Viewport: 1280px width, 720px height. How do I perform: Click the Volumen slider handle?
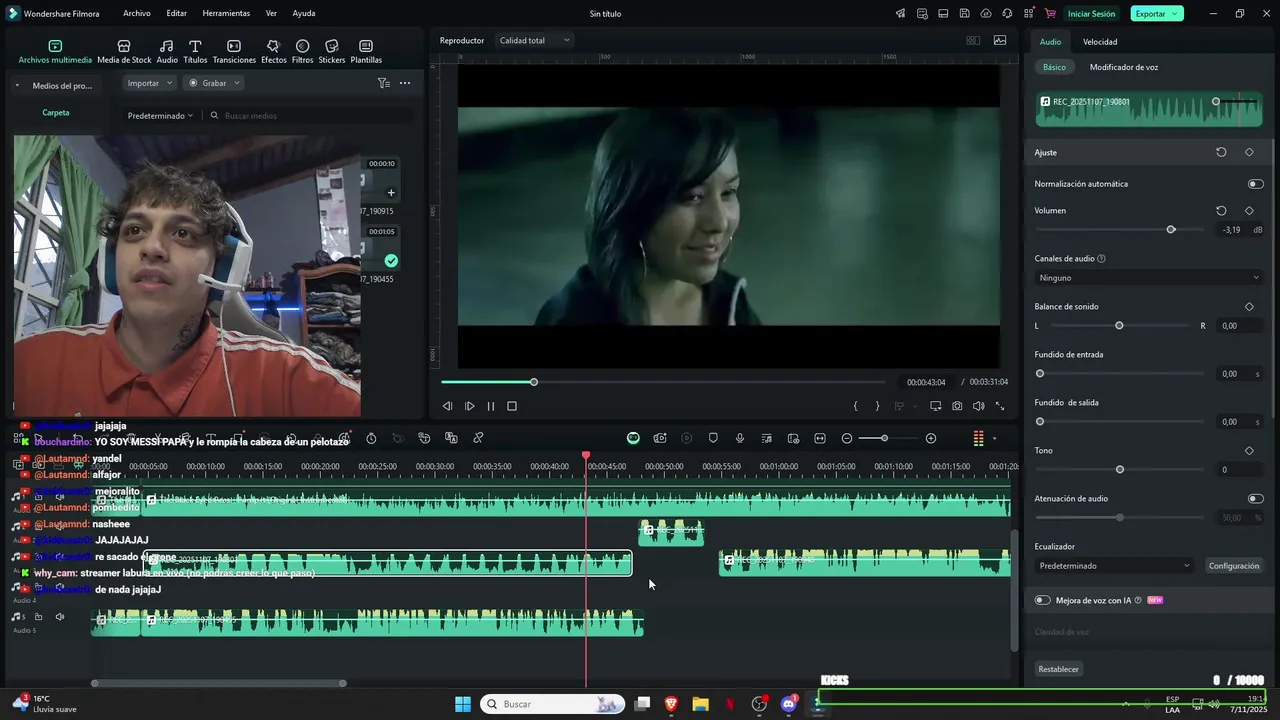(x=1171, y=230)
